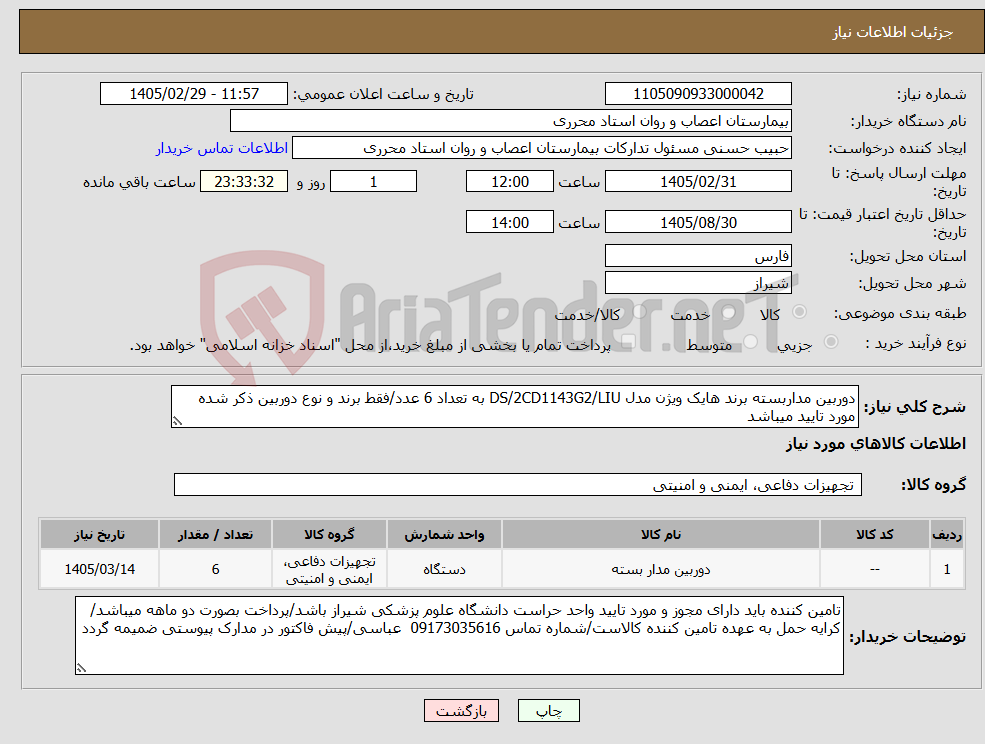The height and width of the screenshot is (744, 985).
Task: Click the نام کالا column header
Action: (x=660, y=534)
